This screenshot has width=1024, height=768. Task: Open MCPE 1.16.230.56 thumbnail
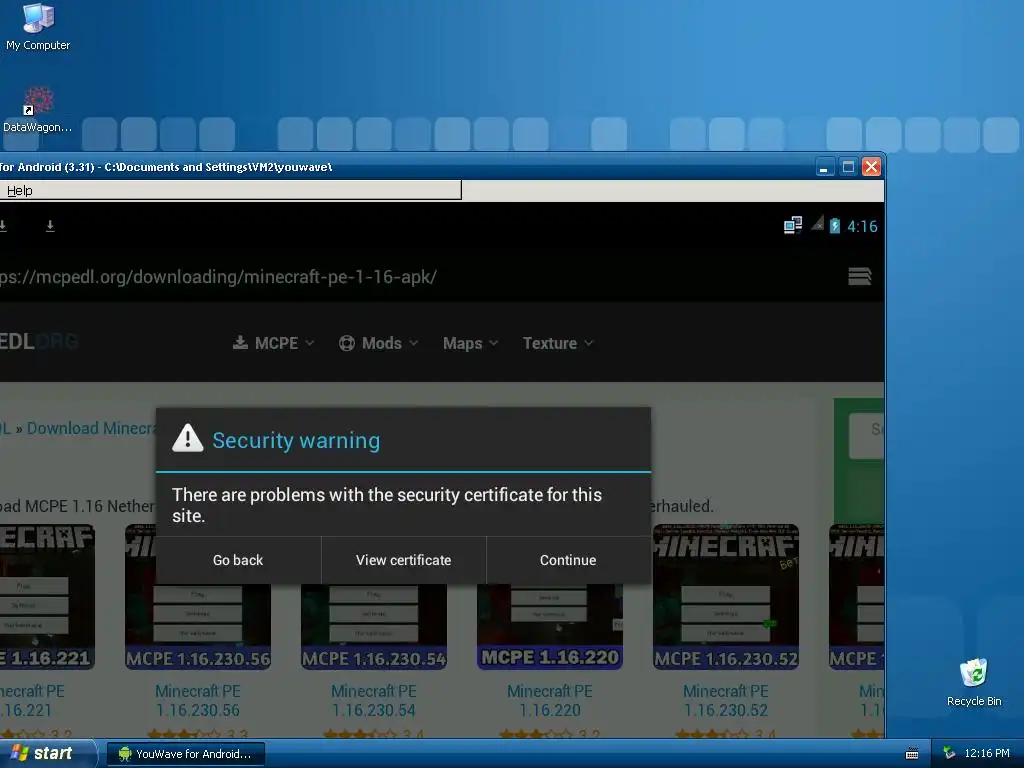pos(198,597)
